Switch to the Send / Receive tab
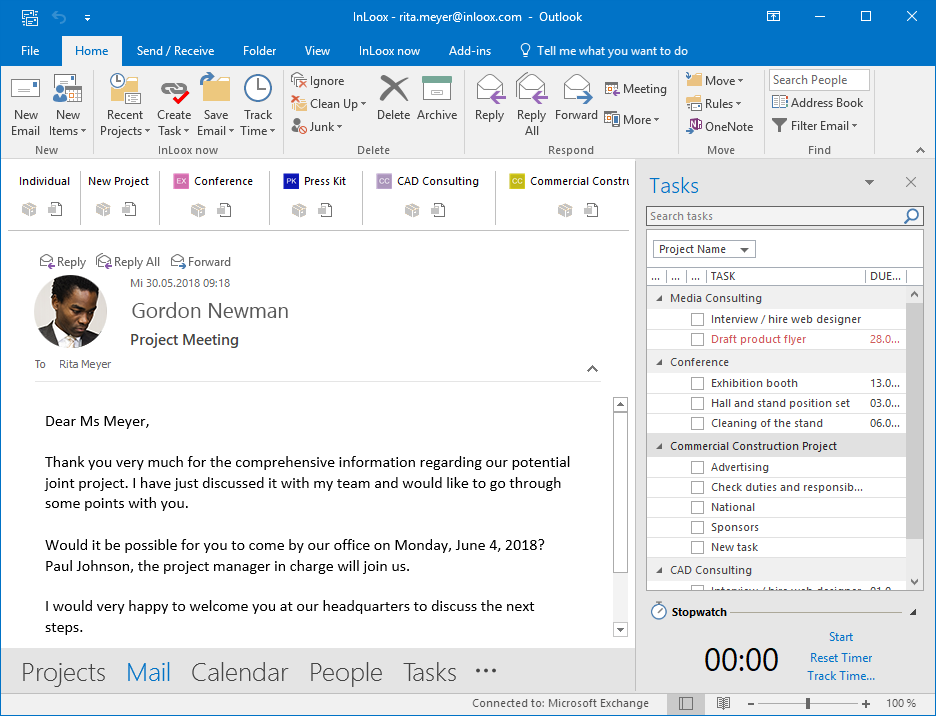Viewport: 936px width, 716px height. (x=175, y=51)
